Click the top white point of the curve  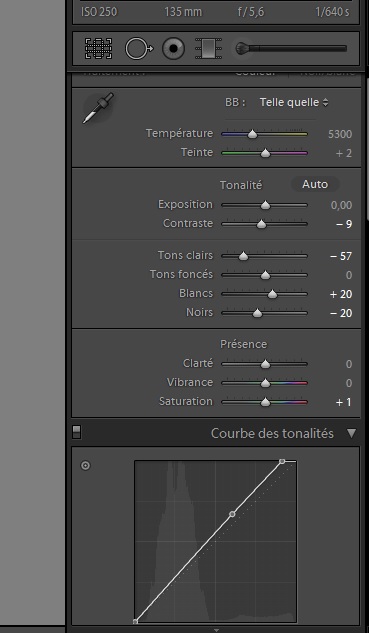click(x=282, y=461)
